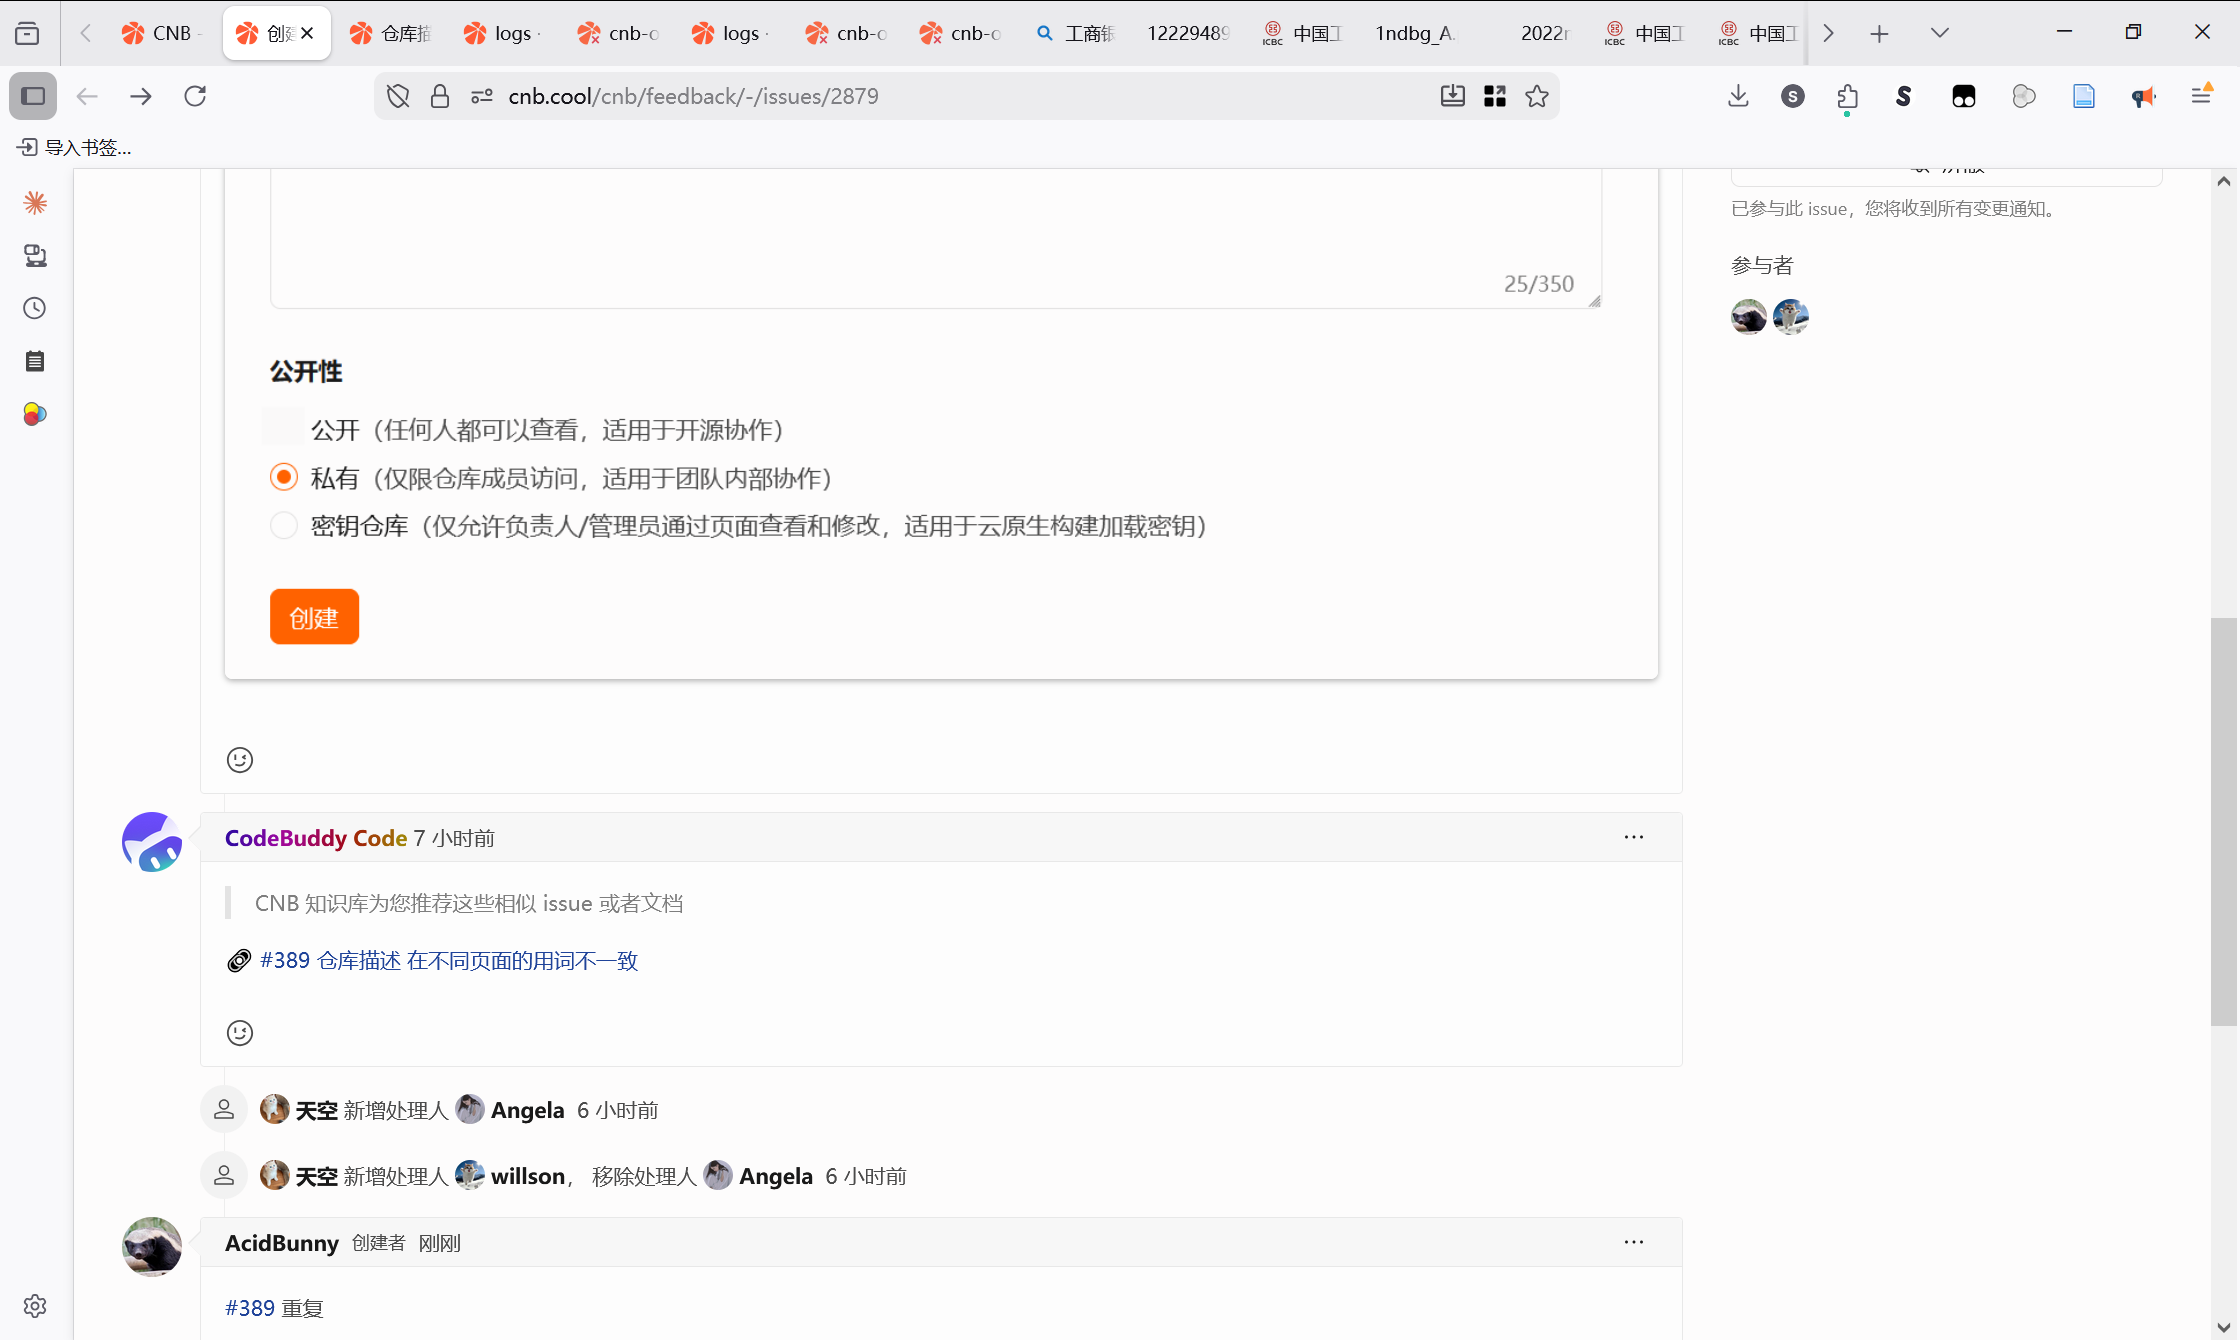Open the downloads icon on the toolbar

click(x=1737, y=96)
